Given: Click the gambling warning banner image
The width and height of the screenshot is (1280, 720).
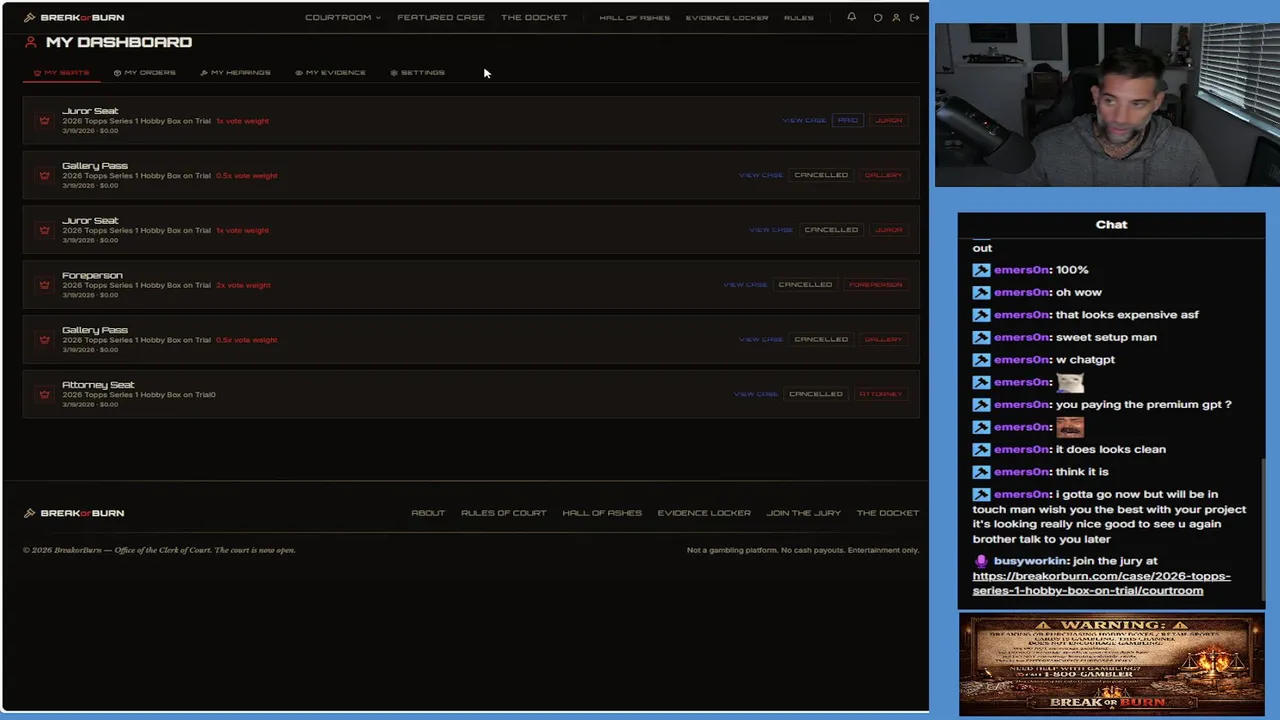Looking at the screenshot, I should [x=1111, y=665].
